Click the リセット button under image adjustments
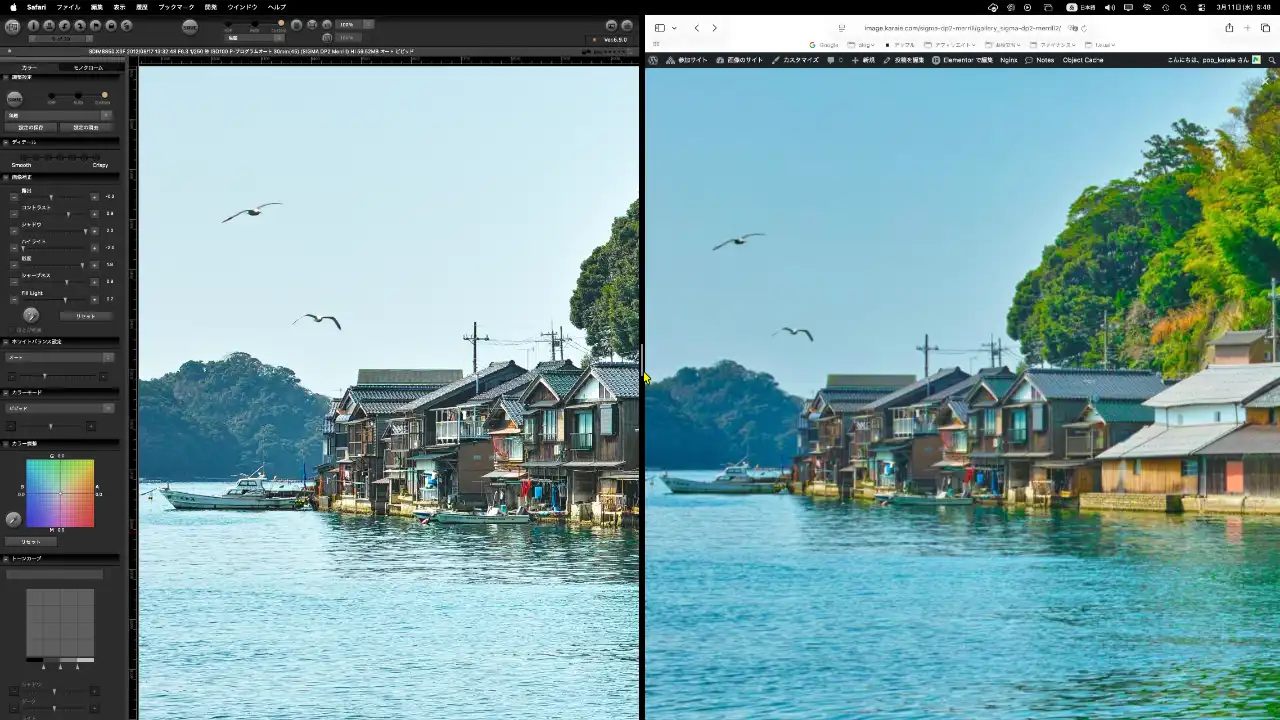This screenshot has width=1280, height=720. tap(85, 316)
